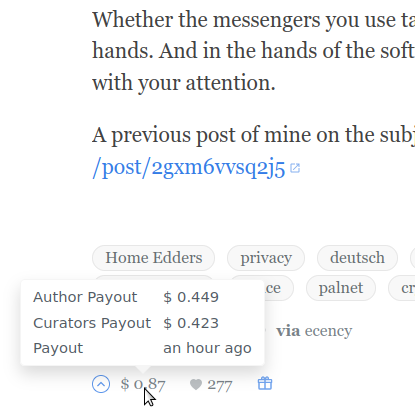Click the 'an hour ago' payout time
Image resolution: width=415 pixels, height=409 pixels.
pos(207,348)
